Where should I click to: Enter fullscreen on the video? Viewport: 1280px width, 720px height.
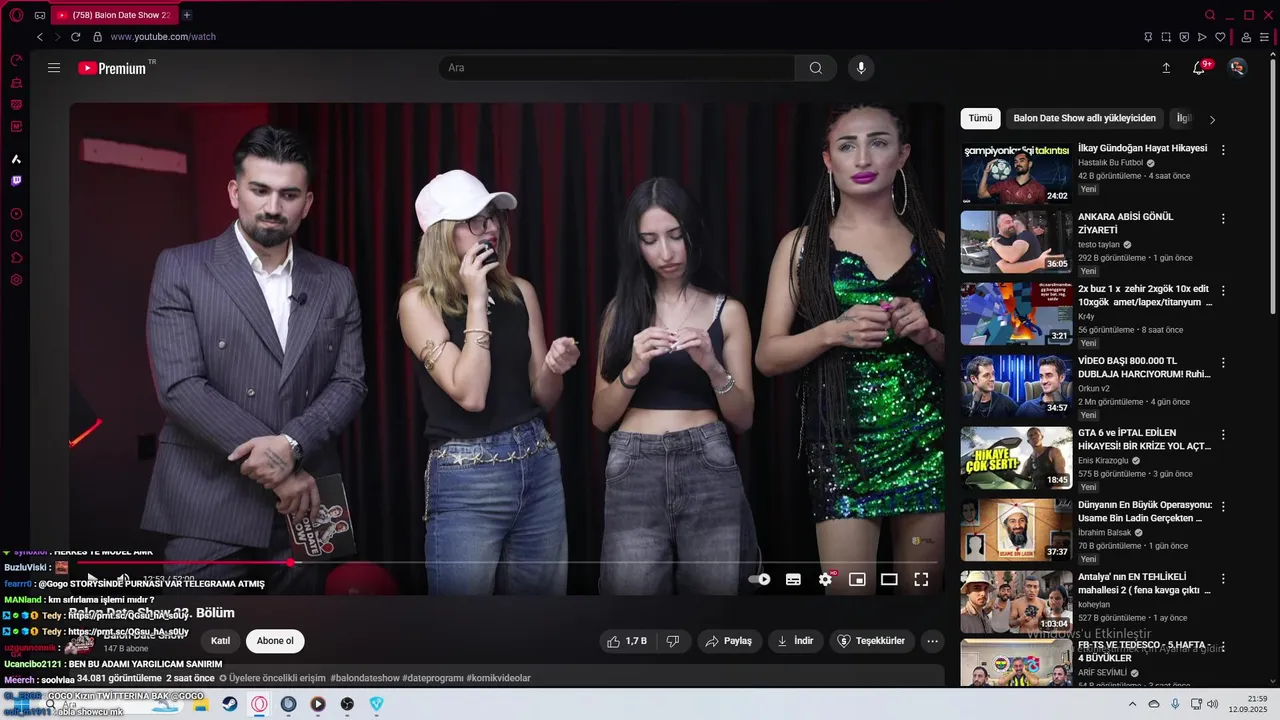(x=921, y=579)
